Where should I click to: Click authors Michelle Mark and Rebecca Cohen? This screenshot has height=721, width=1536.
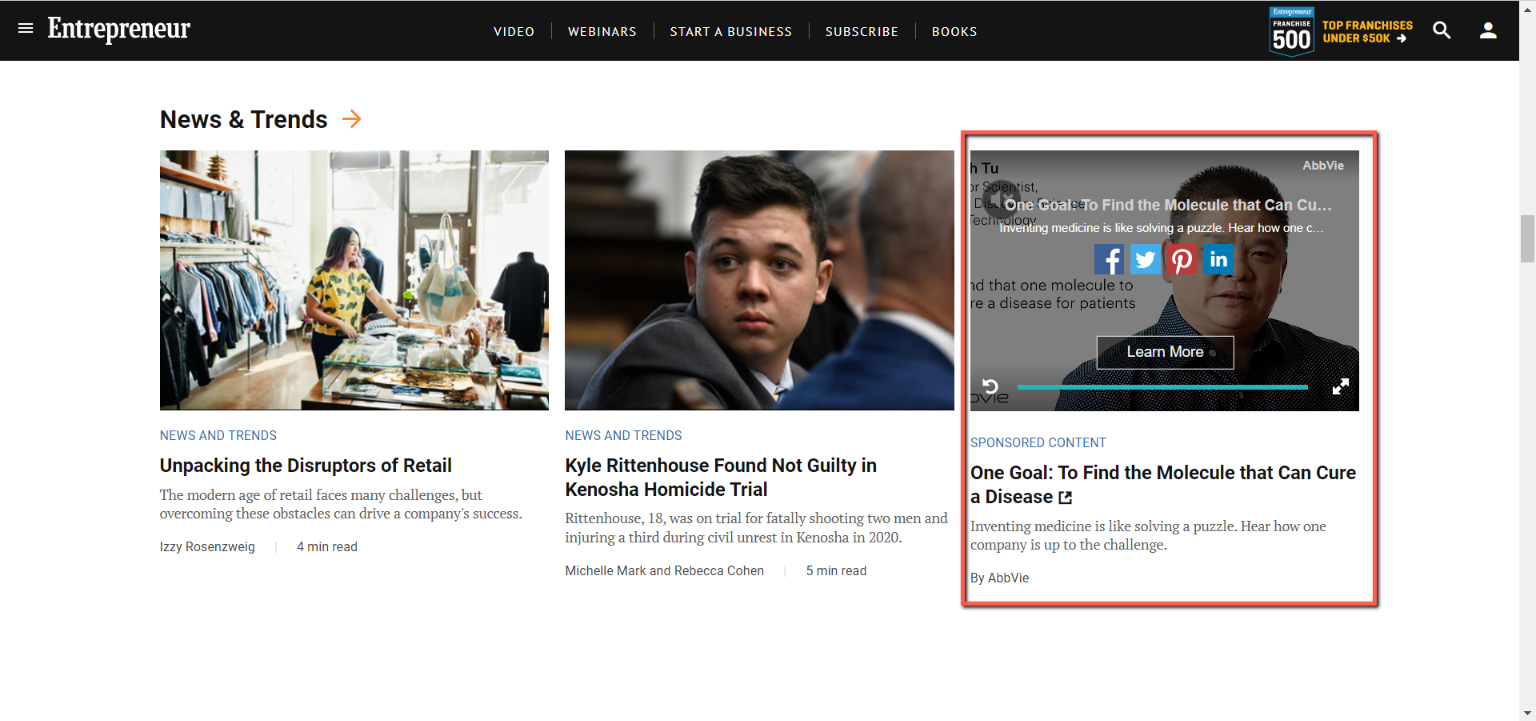click(664, 571)
